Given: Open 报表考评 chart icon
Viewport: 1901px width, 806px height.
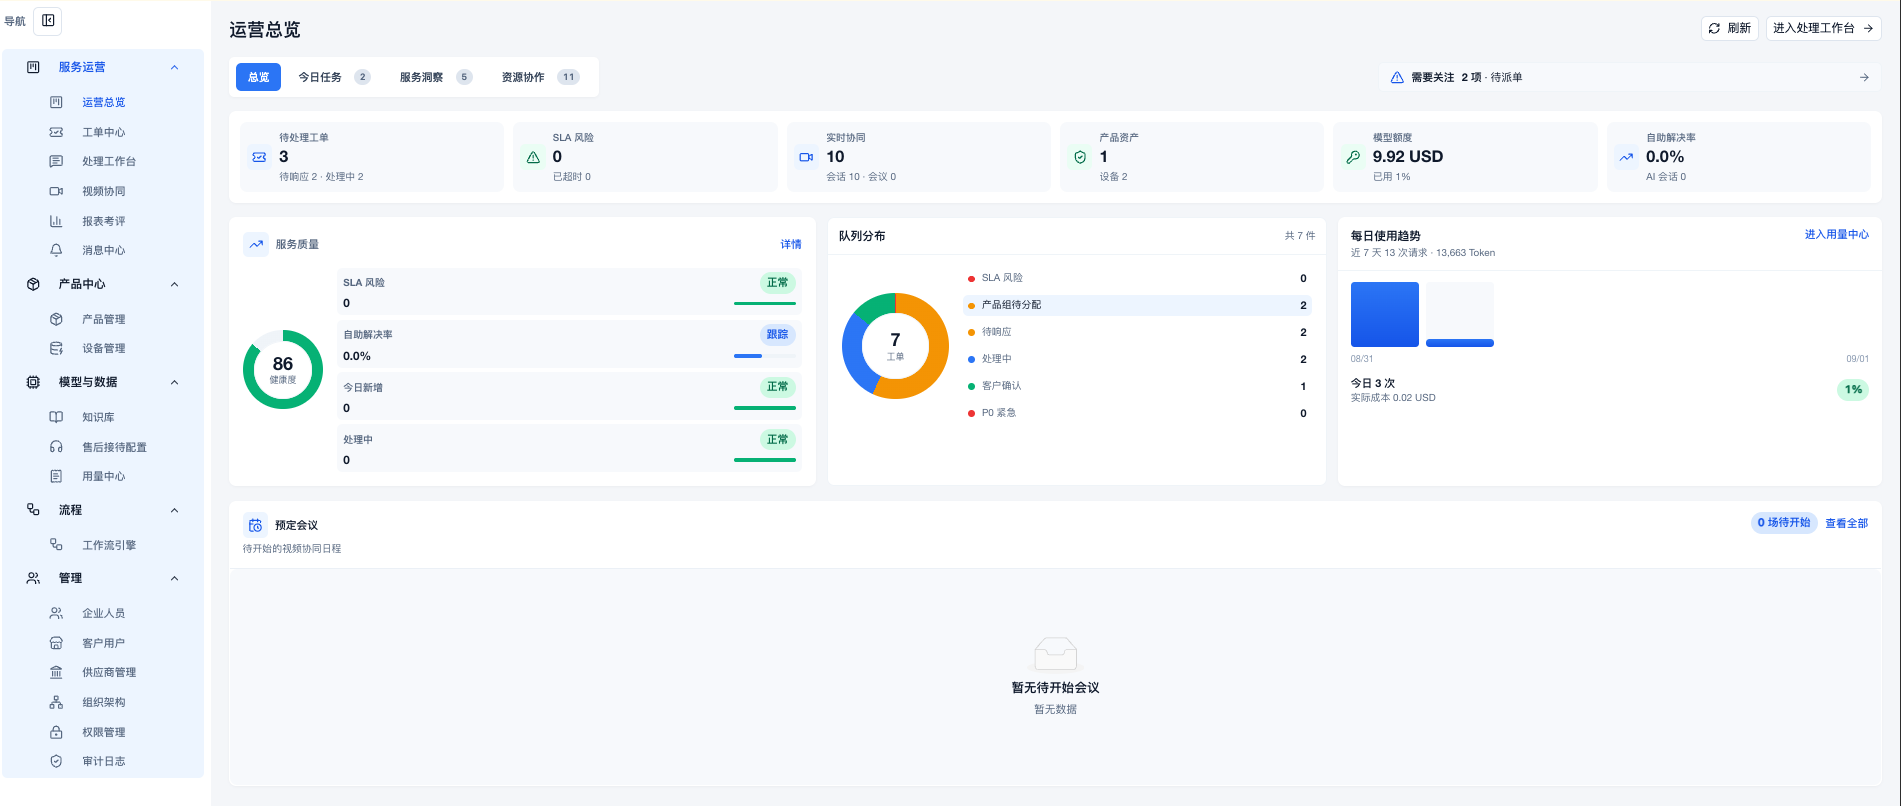Looking at the screenshot, I should (56, 221).
